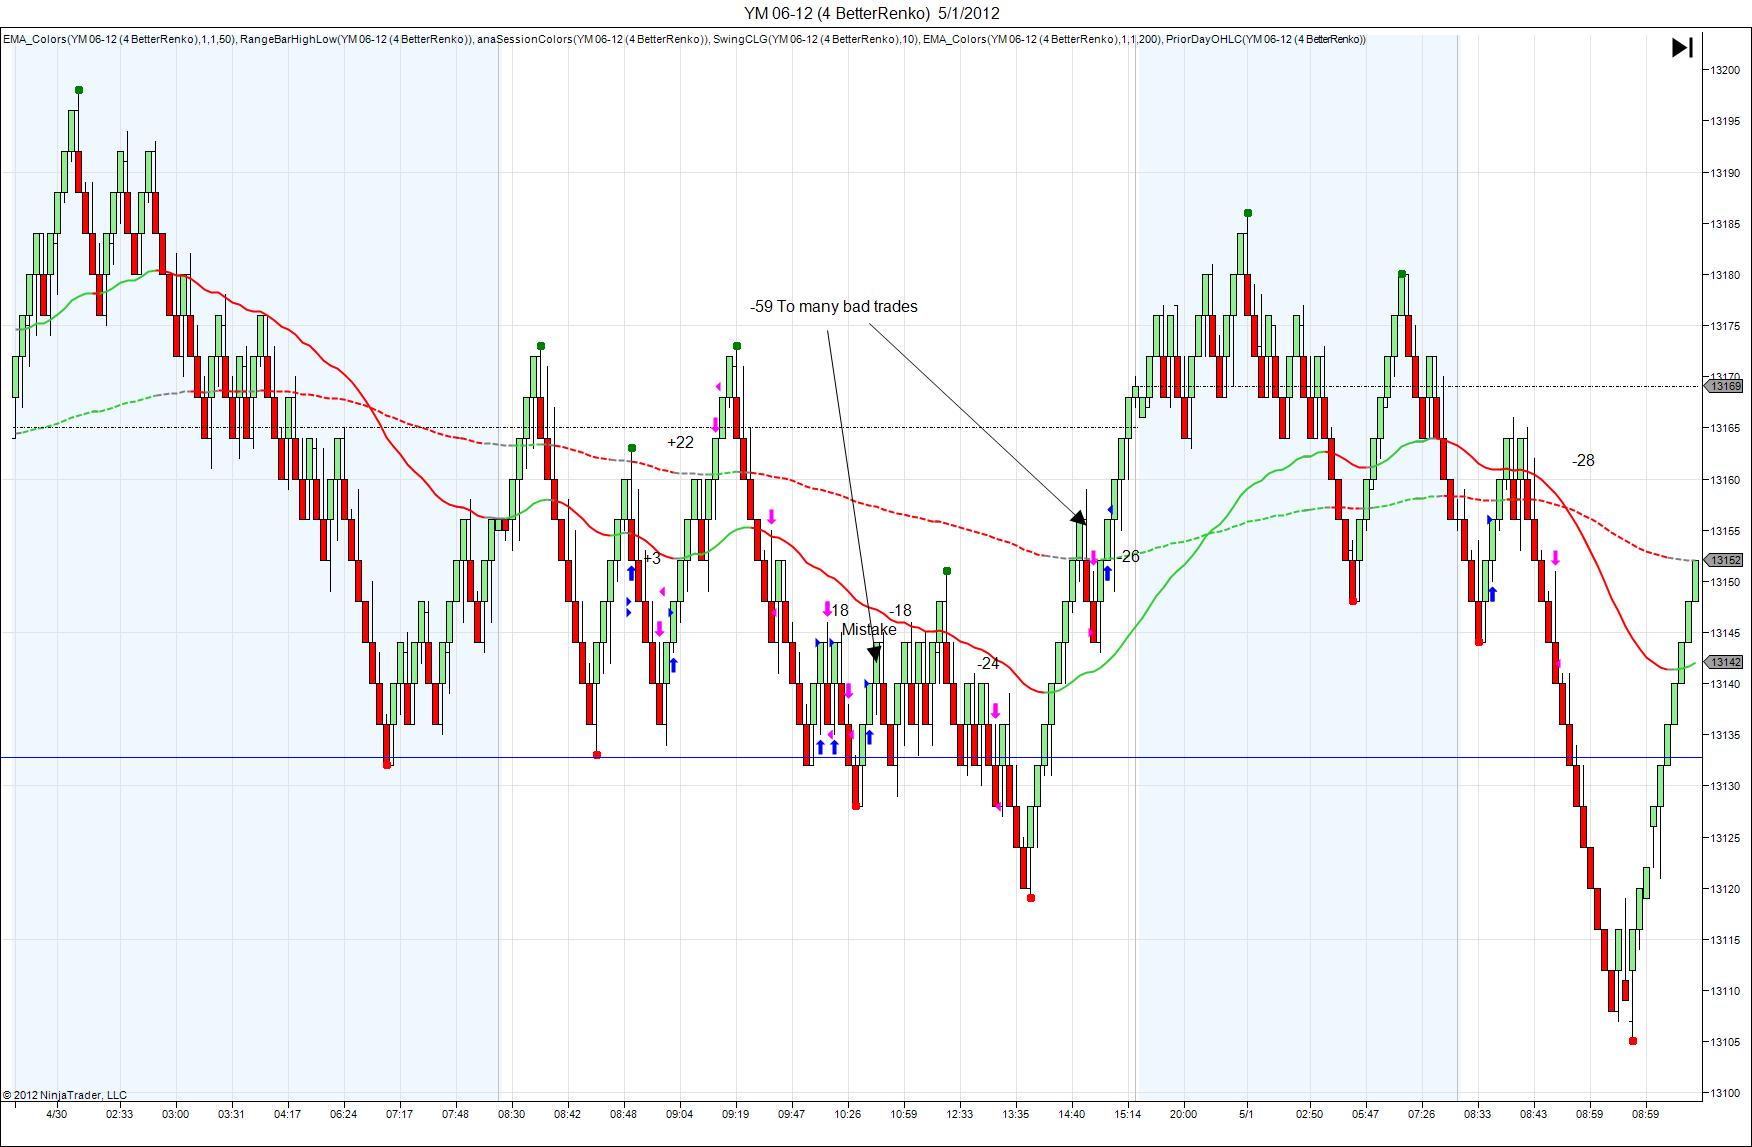Click the 08:43 time axis label
Image resolution: width=1752 pixels, height=1147 pixels.
pos(1533,1114)
